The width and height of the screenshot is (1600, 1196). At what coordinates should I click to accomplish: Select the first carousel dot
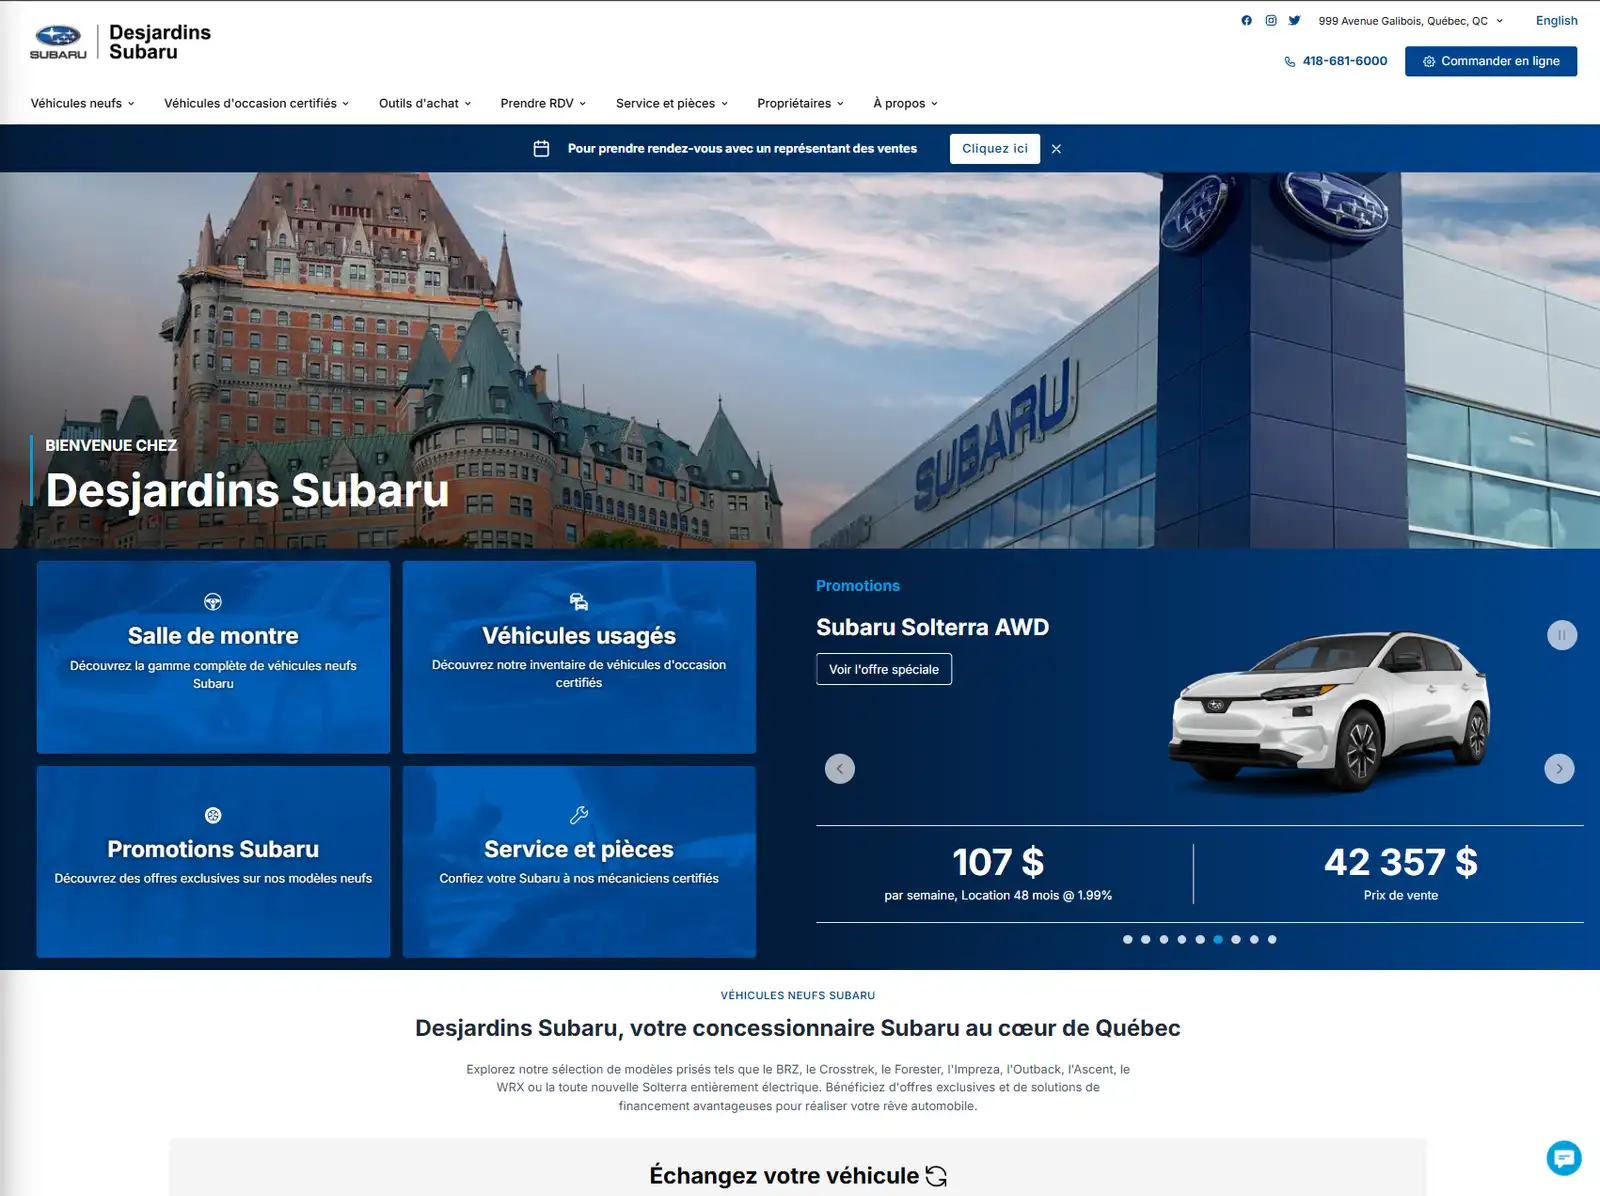1128,939
